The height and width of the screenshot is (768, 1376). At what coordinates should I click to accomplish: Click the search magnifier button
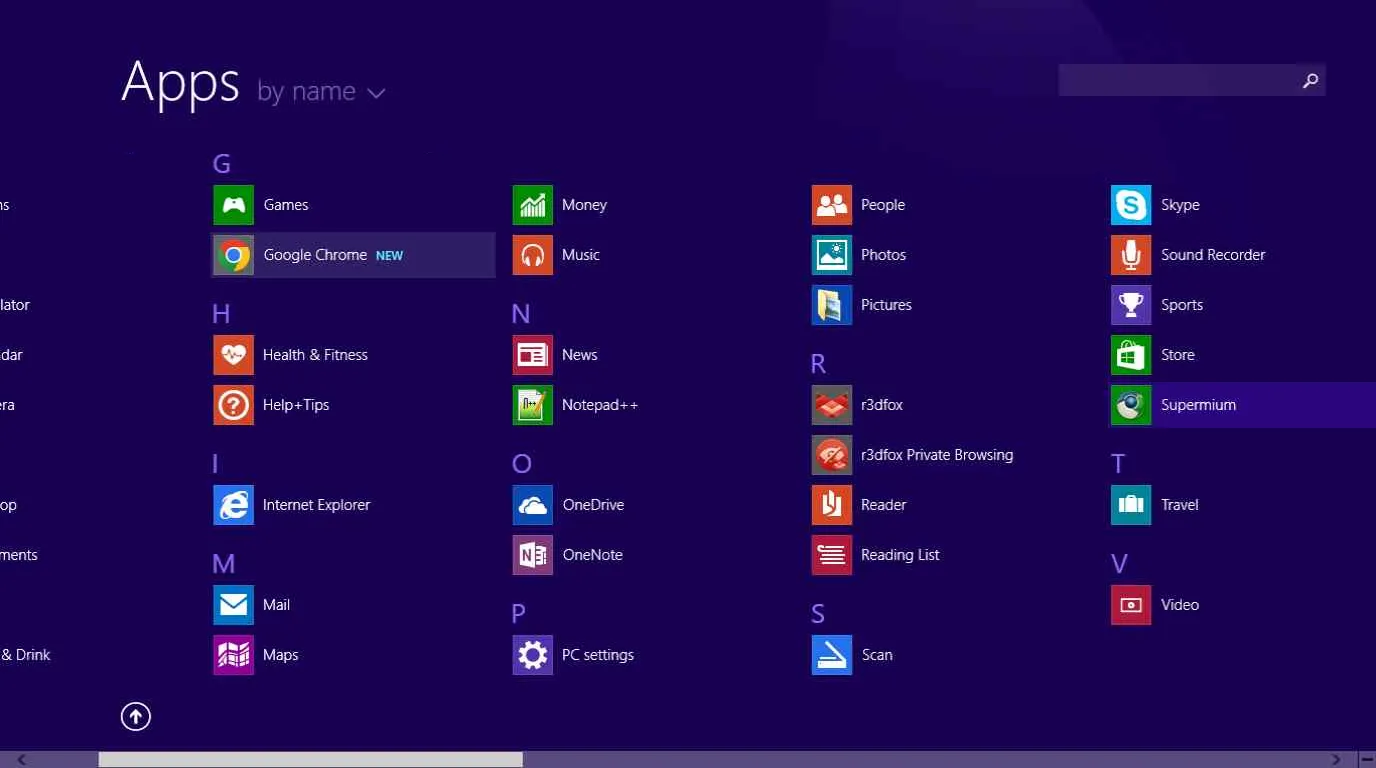point(1310,81)
